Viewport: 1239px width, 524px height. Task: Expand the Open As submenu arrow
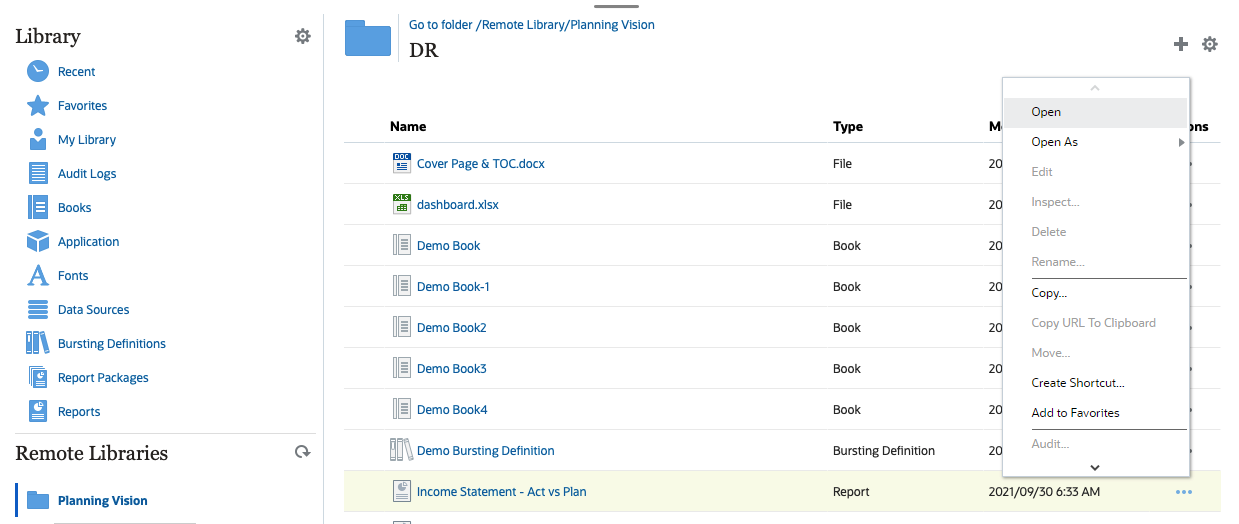1182,142
